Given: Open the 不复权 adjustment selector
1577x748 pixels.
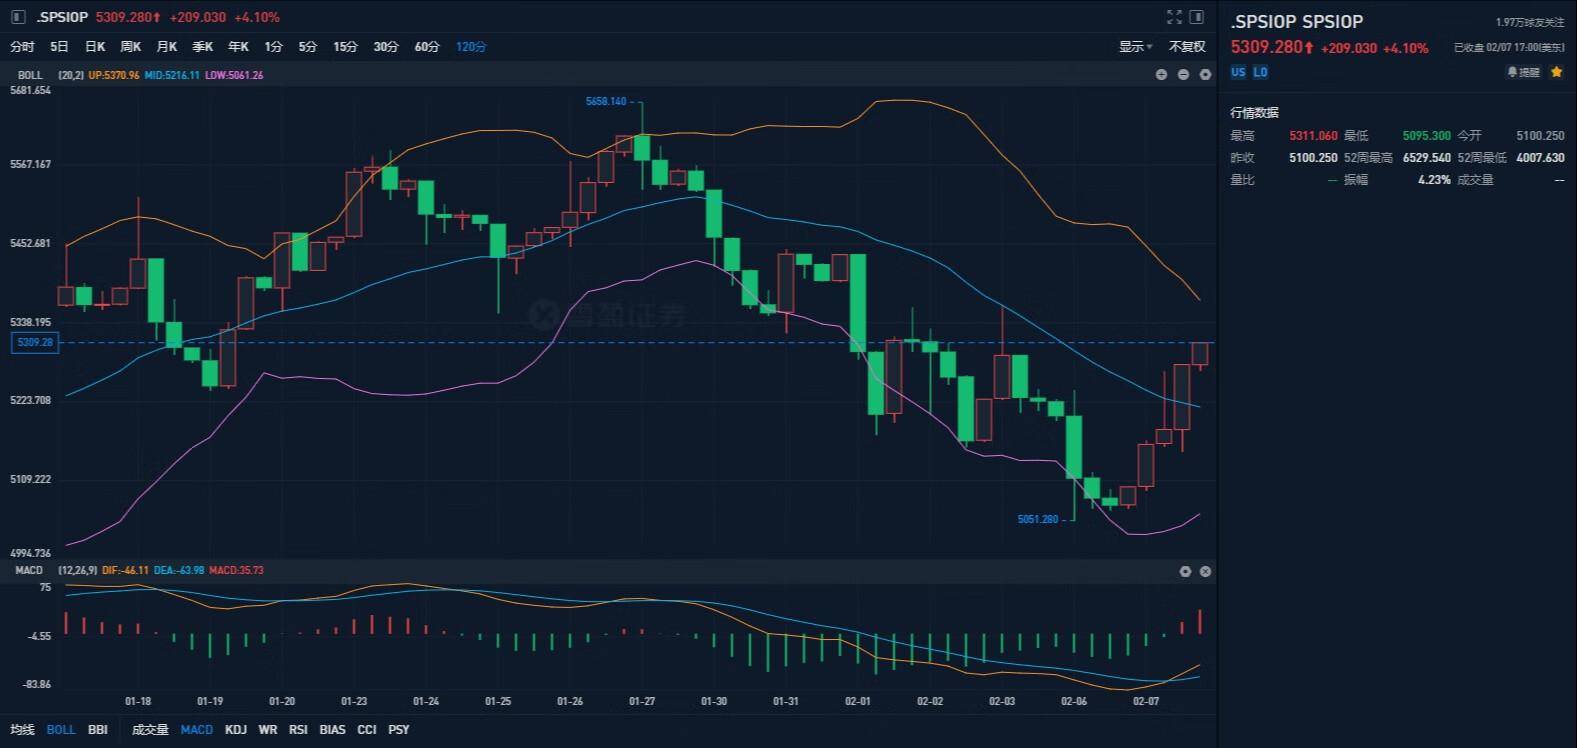Looking at the screenshot, I should (x=1187, y=47).
